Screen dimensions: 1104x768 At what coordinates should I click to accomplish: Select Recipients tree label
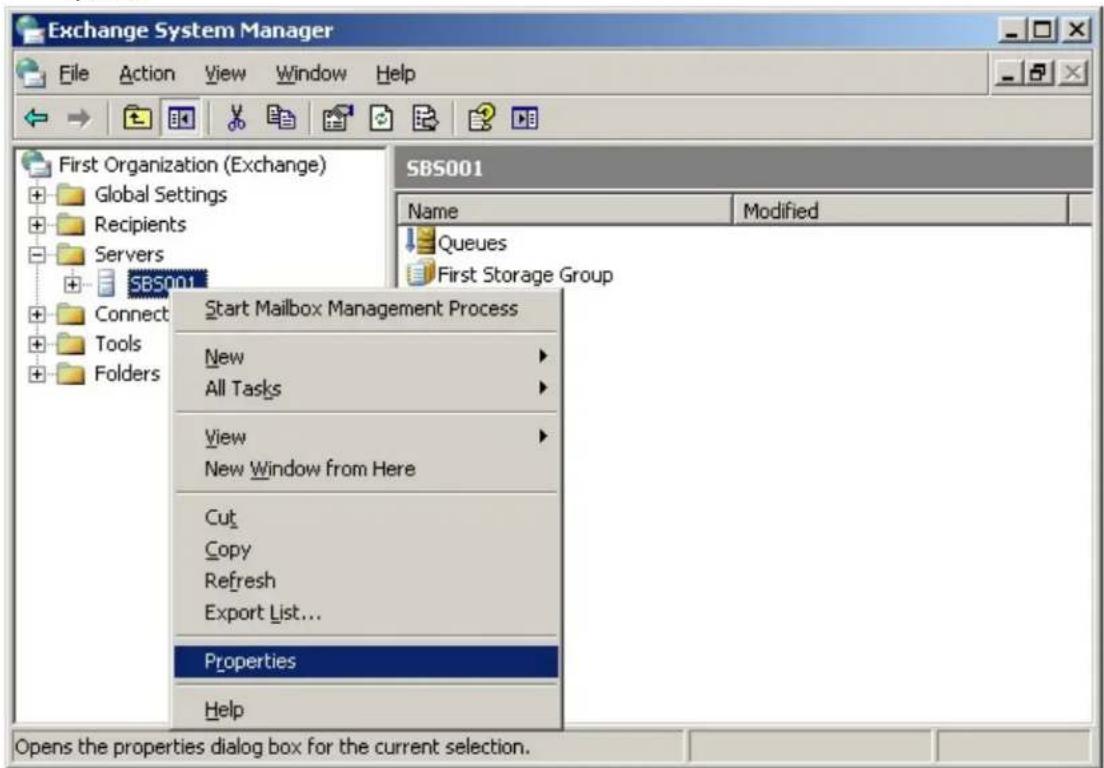(x=140, y=225)
